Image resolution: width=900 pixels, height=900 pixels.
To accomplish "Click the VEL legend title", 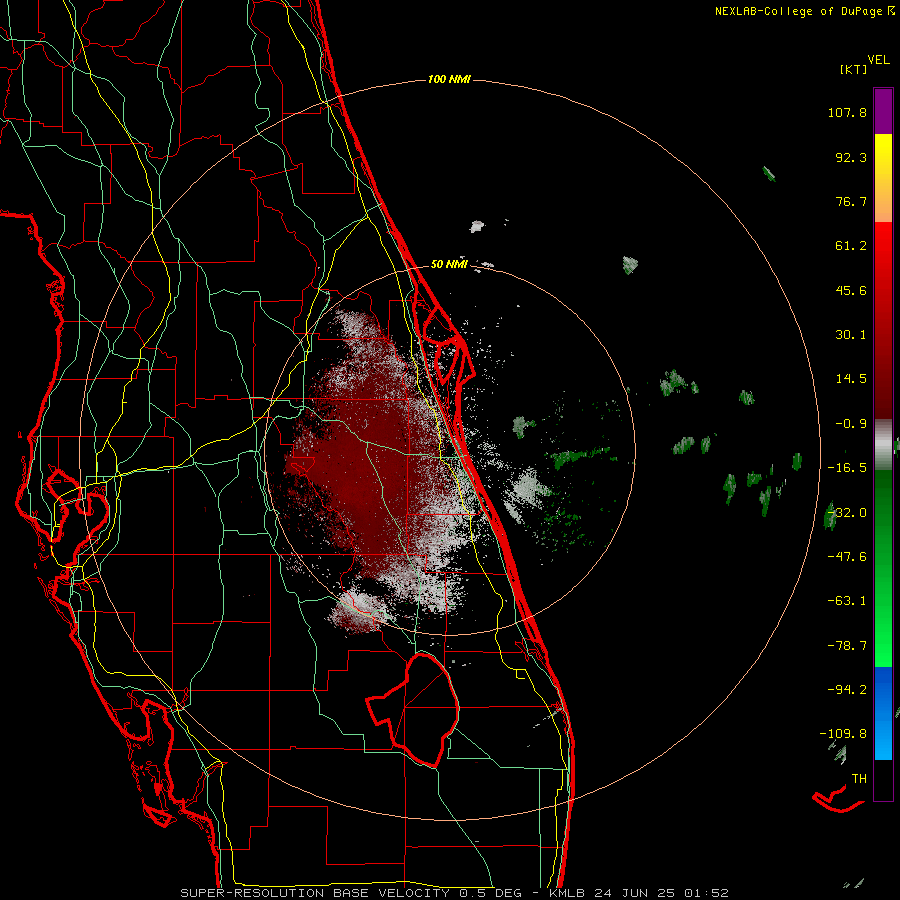I will (x=878, y=60).
